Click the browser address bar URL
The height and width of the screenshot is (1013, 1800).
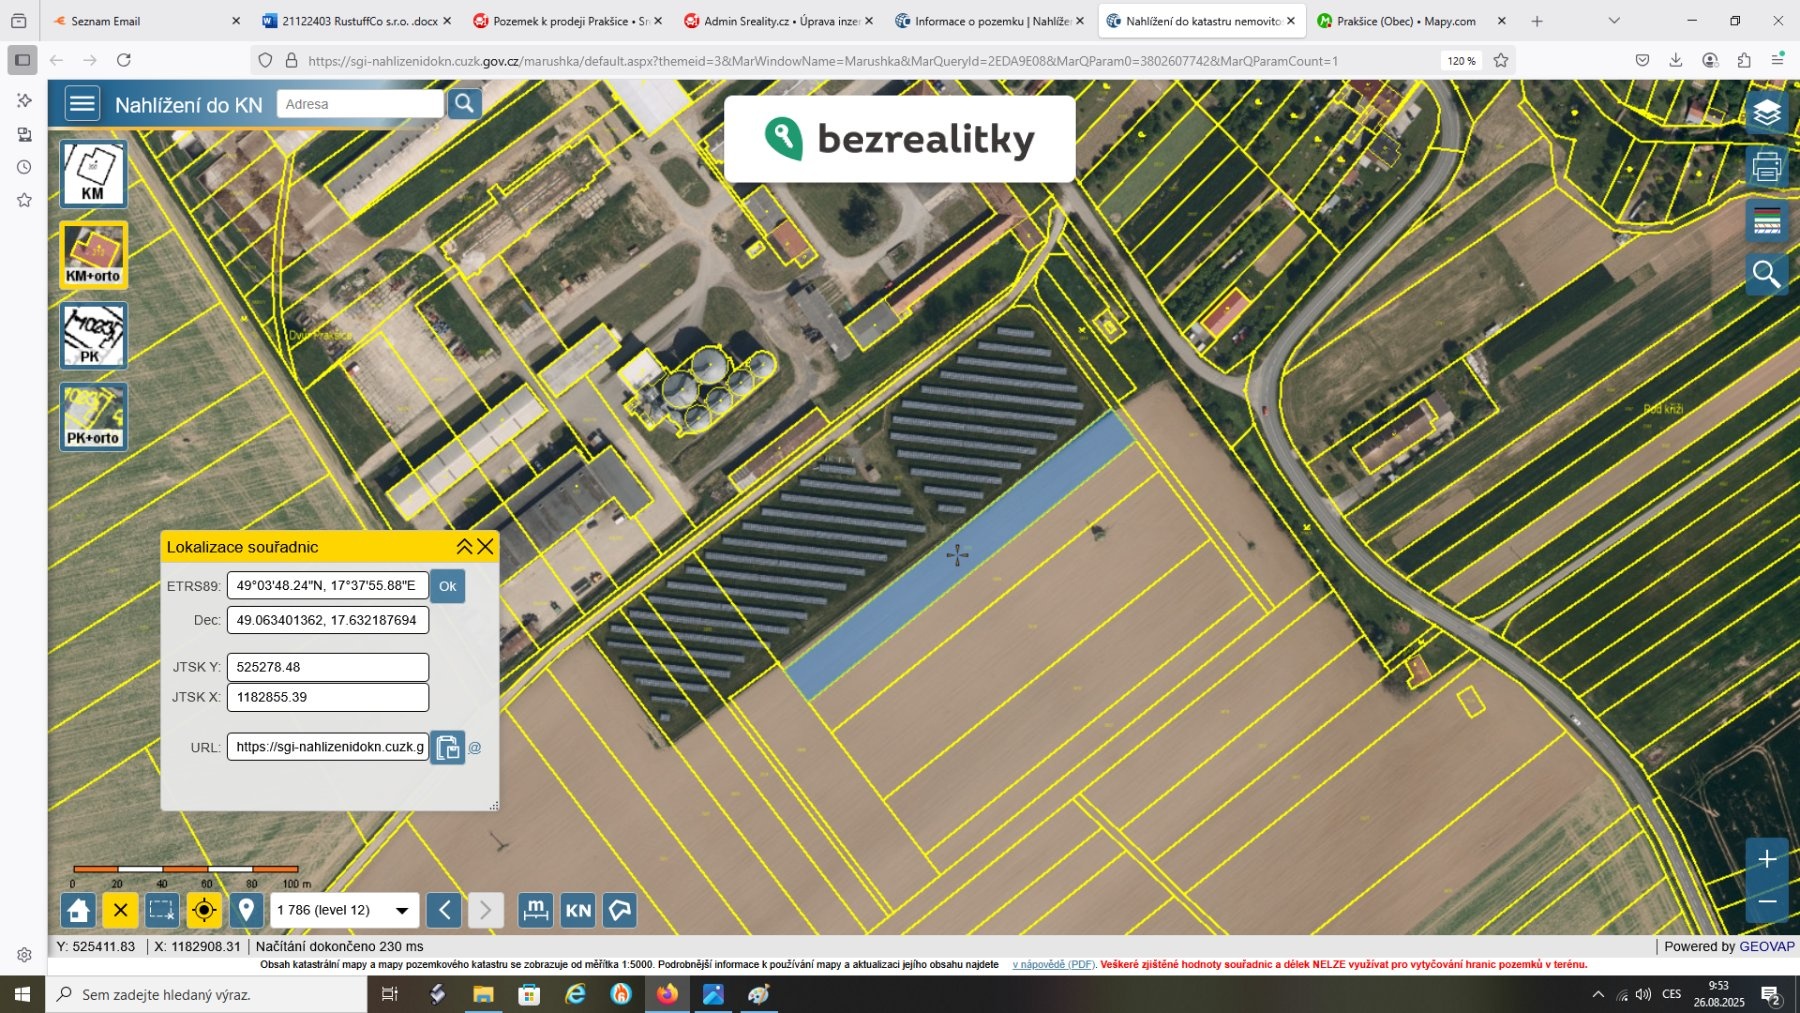click(x=822, y=61)
